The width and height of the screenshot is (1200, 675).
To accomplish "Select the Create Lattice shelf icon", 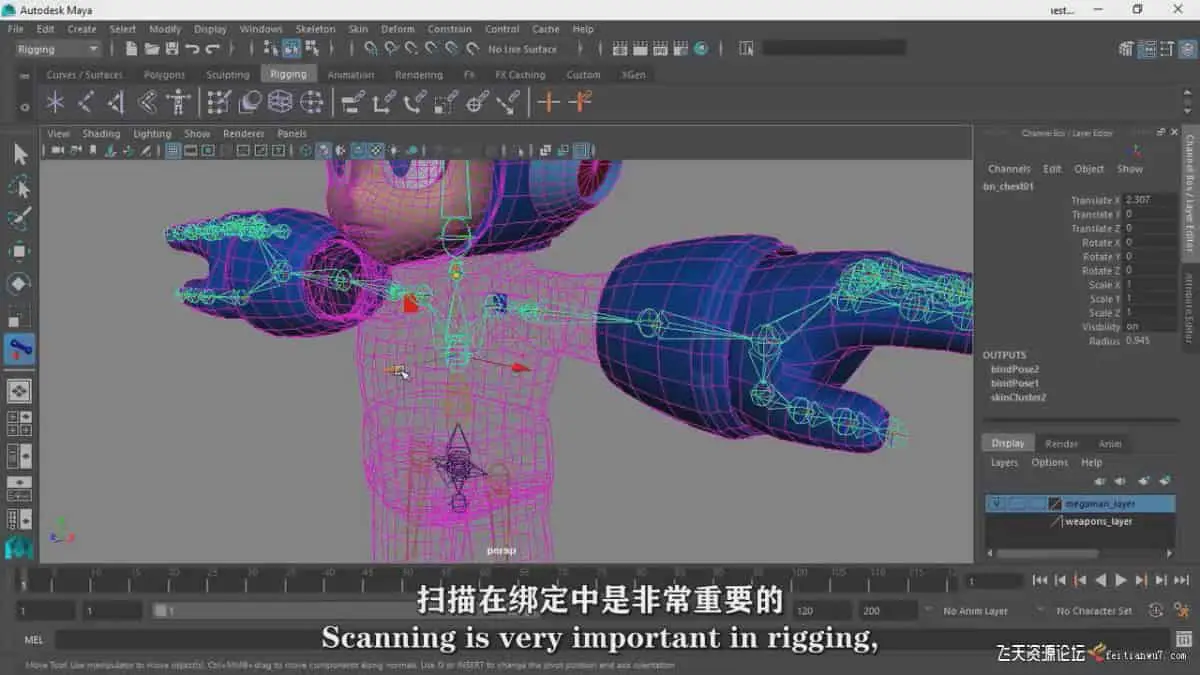I will (x=280, y=101).
